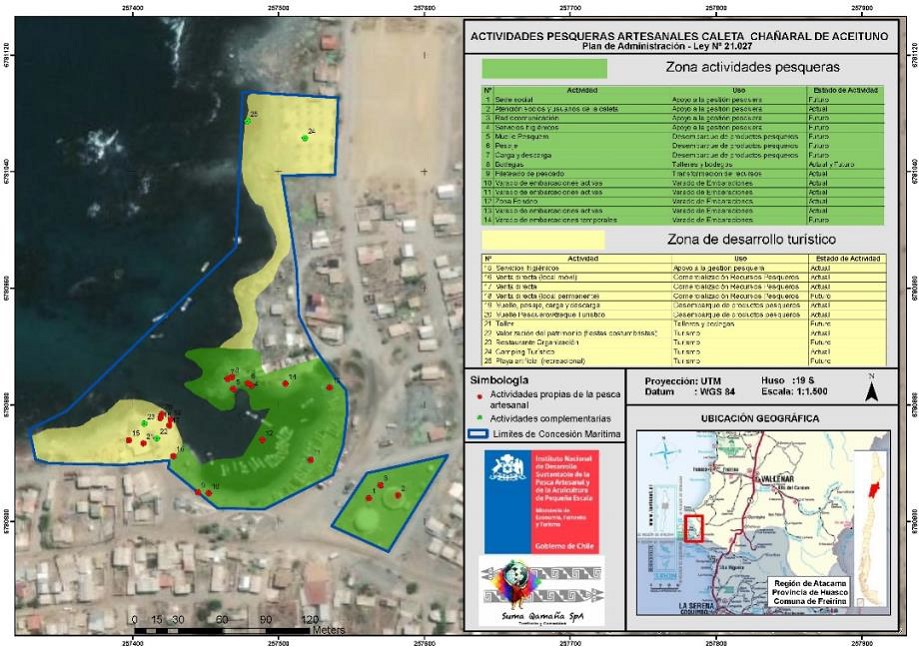Click red map marker number 3

(x=380, y=485)
